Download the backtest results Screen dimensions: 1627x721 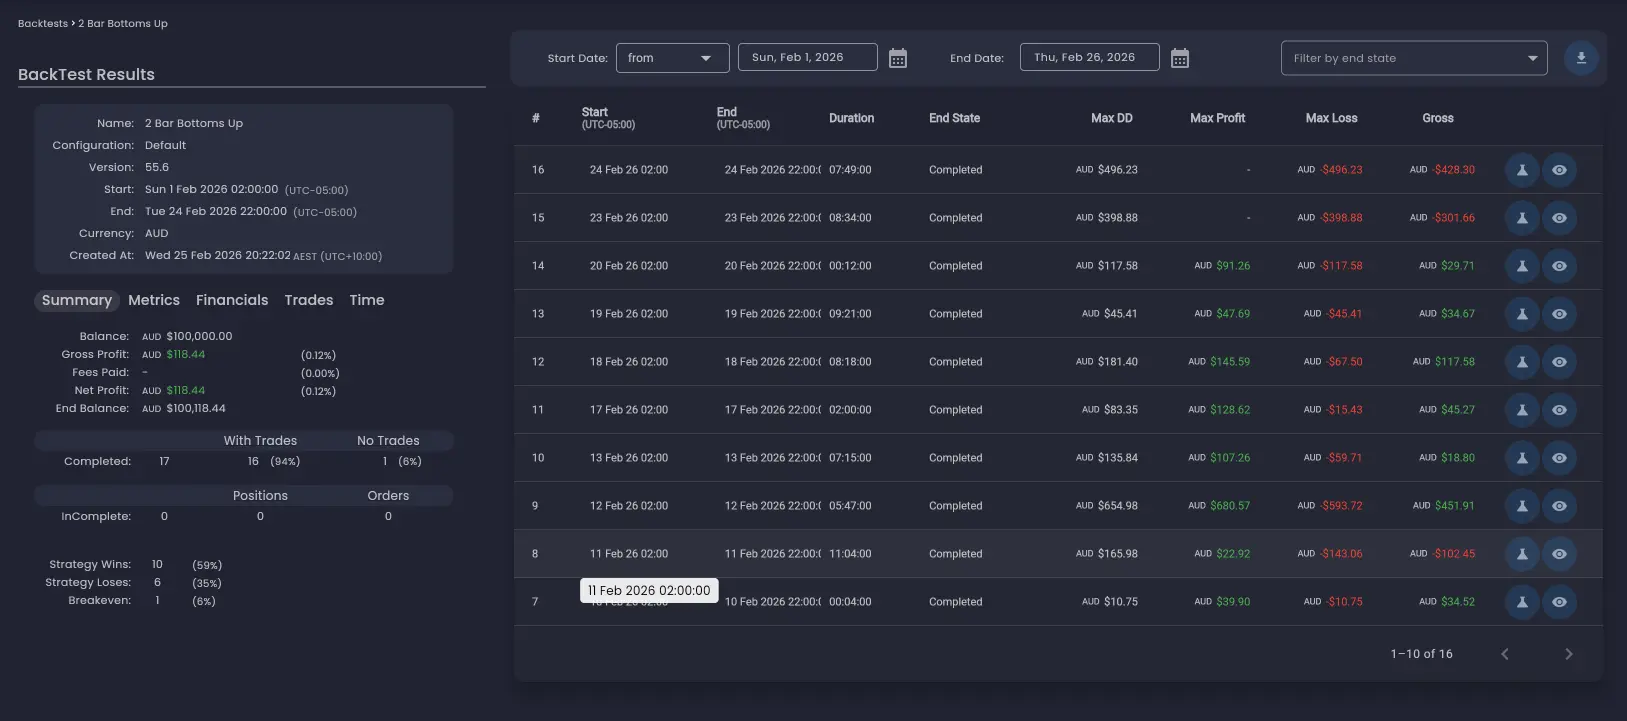(1581, 58)
